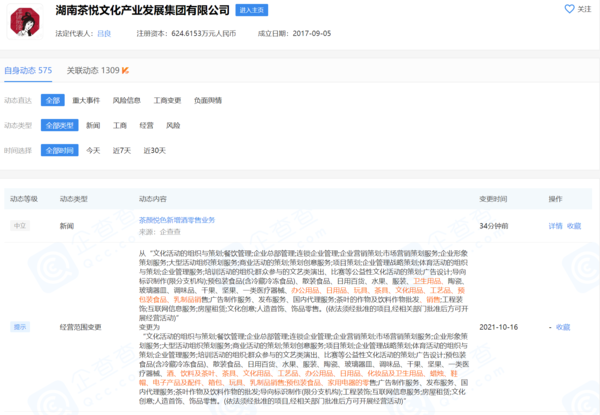The image size is (600, 415).
Task: Filter by 风险信息
Action: point(126,100)
